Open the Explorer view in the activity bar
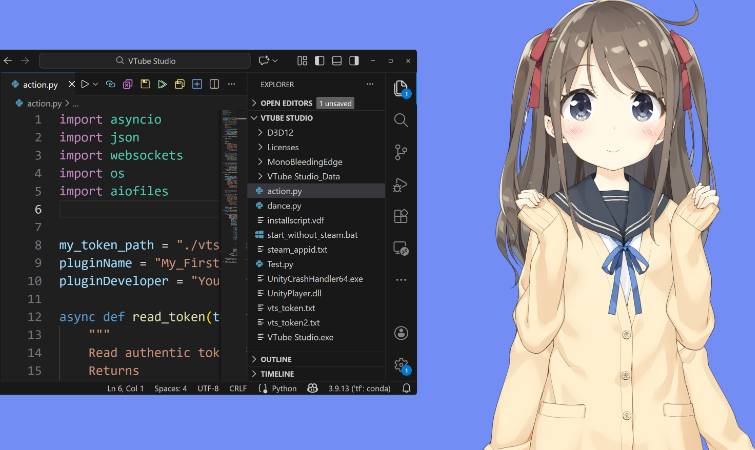The height and width of the screenshot is (450, 755). click(x=401, y=89)
